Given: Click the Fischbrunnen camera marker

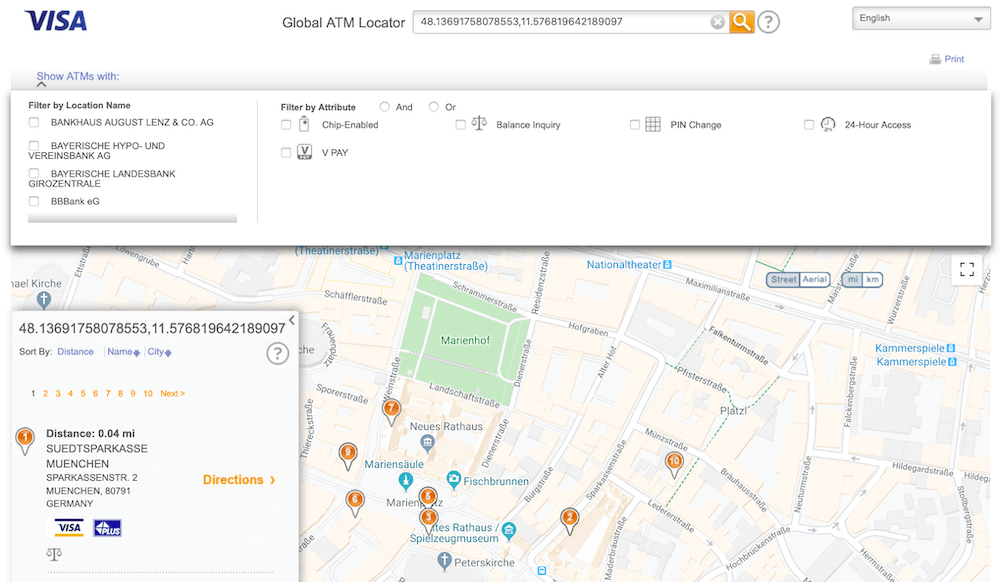Looking at the screenshot, I should pos(453,479).
